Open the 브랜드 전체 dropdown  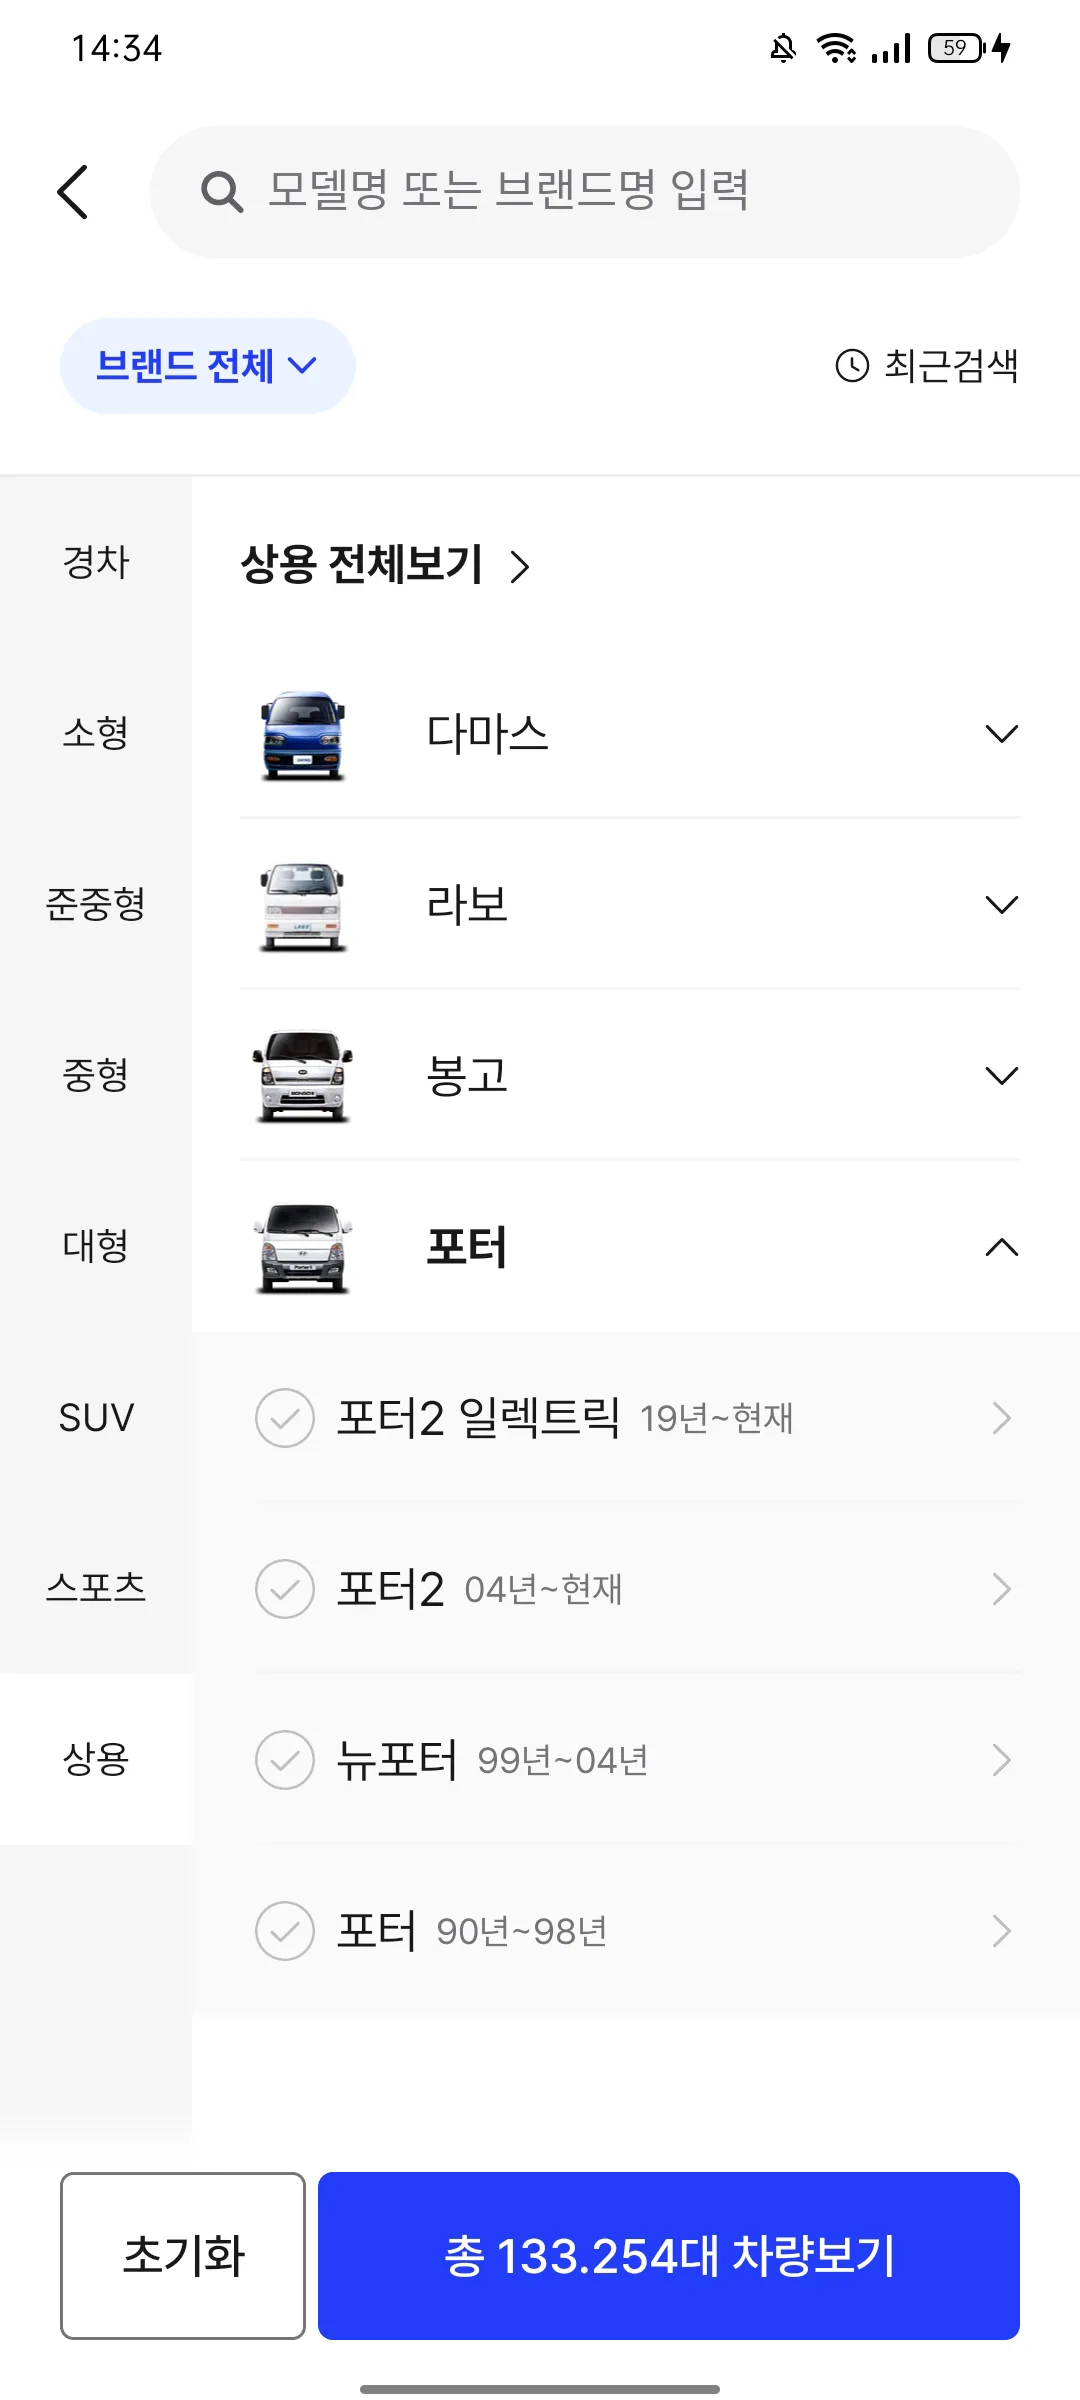(208, 366)
